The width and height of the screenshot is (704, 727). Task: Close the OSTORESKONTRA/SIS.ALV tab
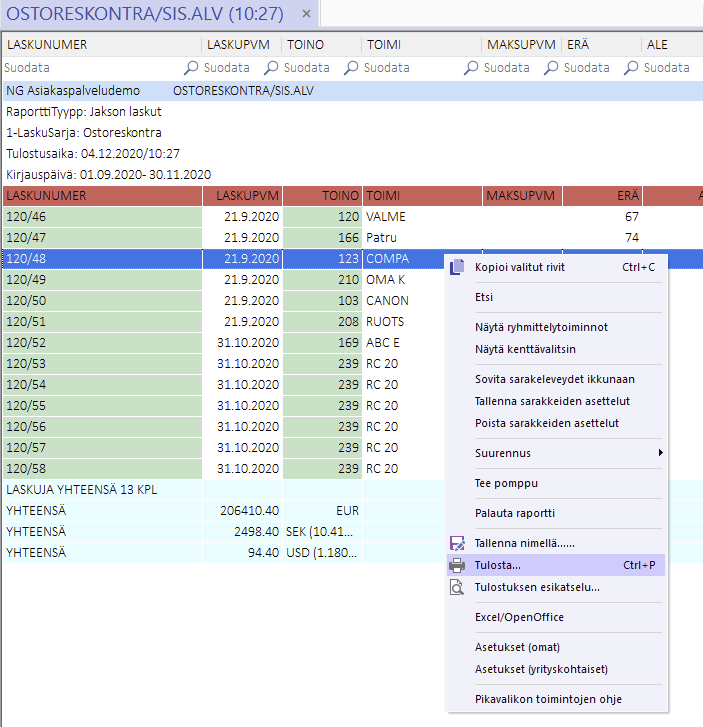(x=307, y=15)
